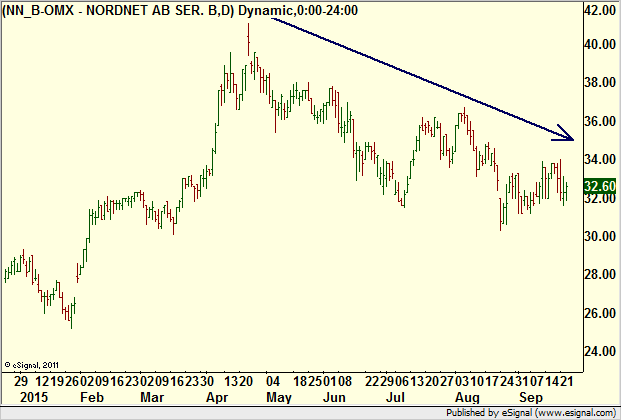Click the 42.00 price axis label
The width and height of the screenshot is (621, 420).
point(600,10)
